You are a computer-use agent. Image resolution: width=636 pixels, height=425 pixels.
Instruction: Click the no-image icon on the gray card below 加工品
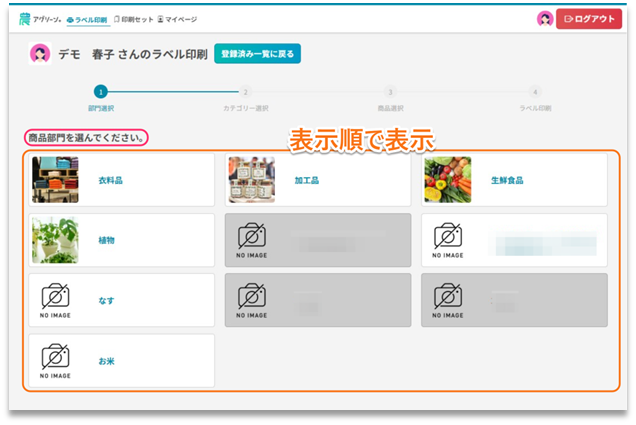point(251,239)
